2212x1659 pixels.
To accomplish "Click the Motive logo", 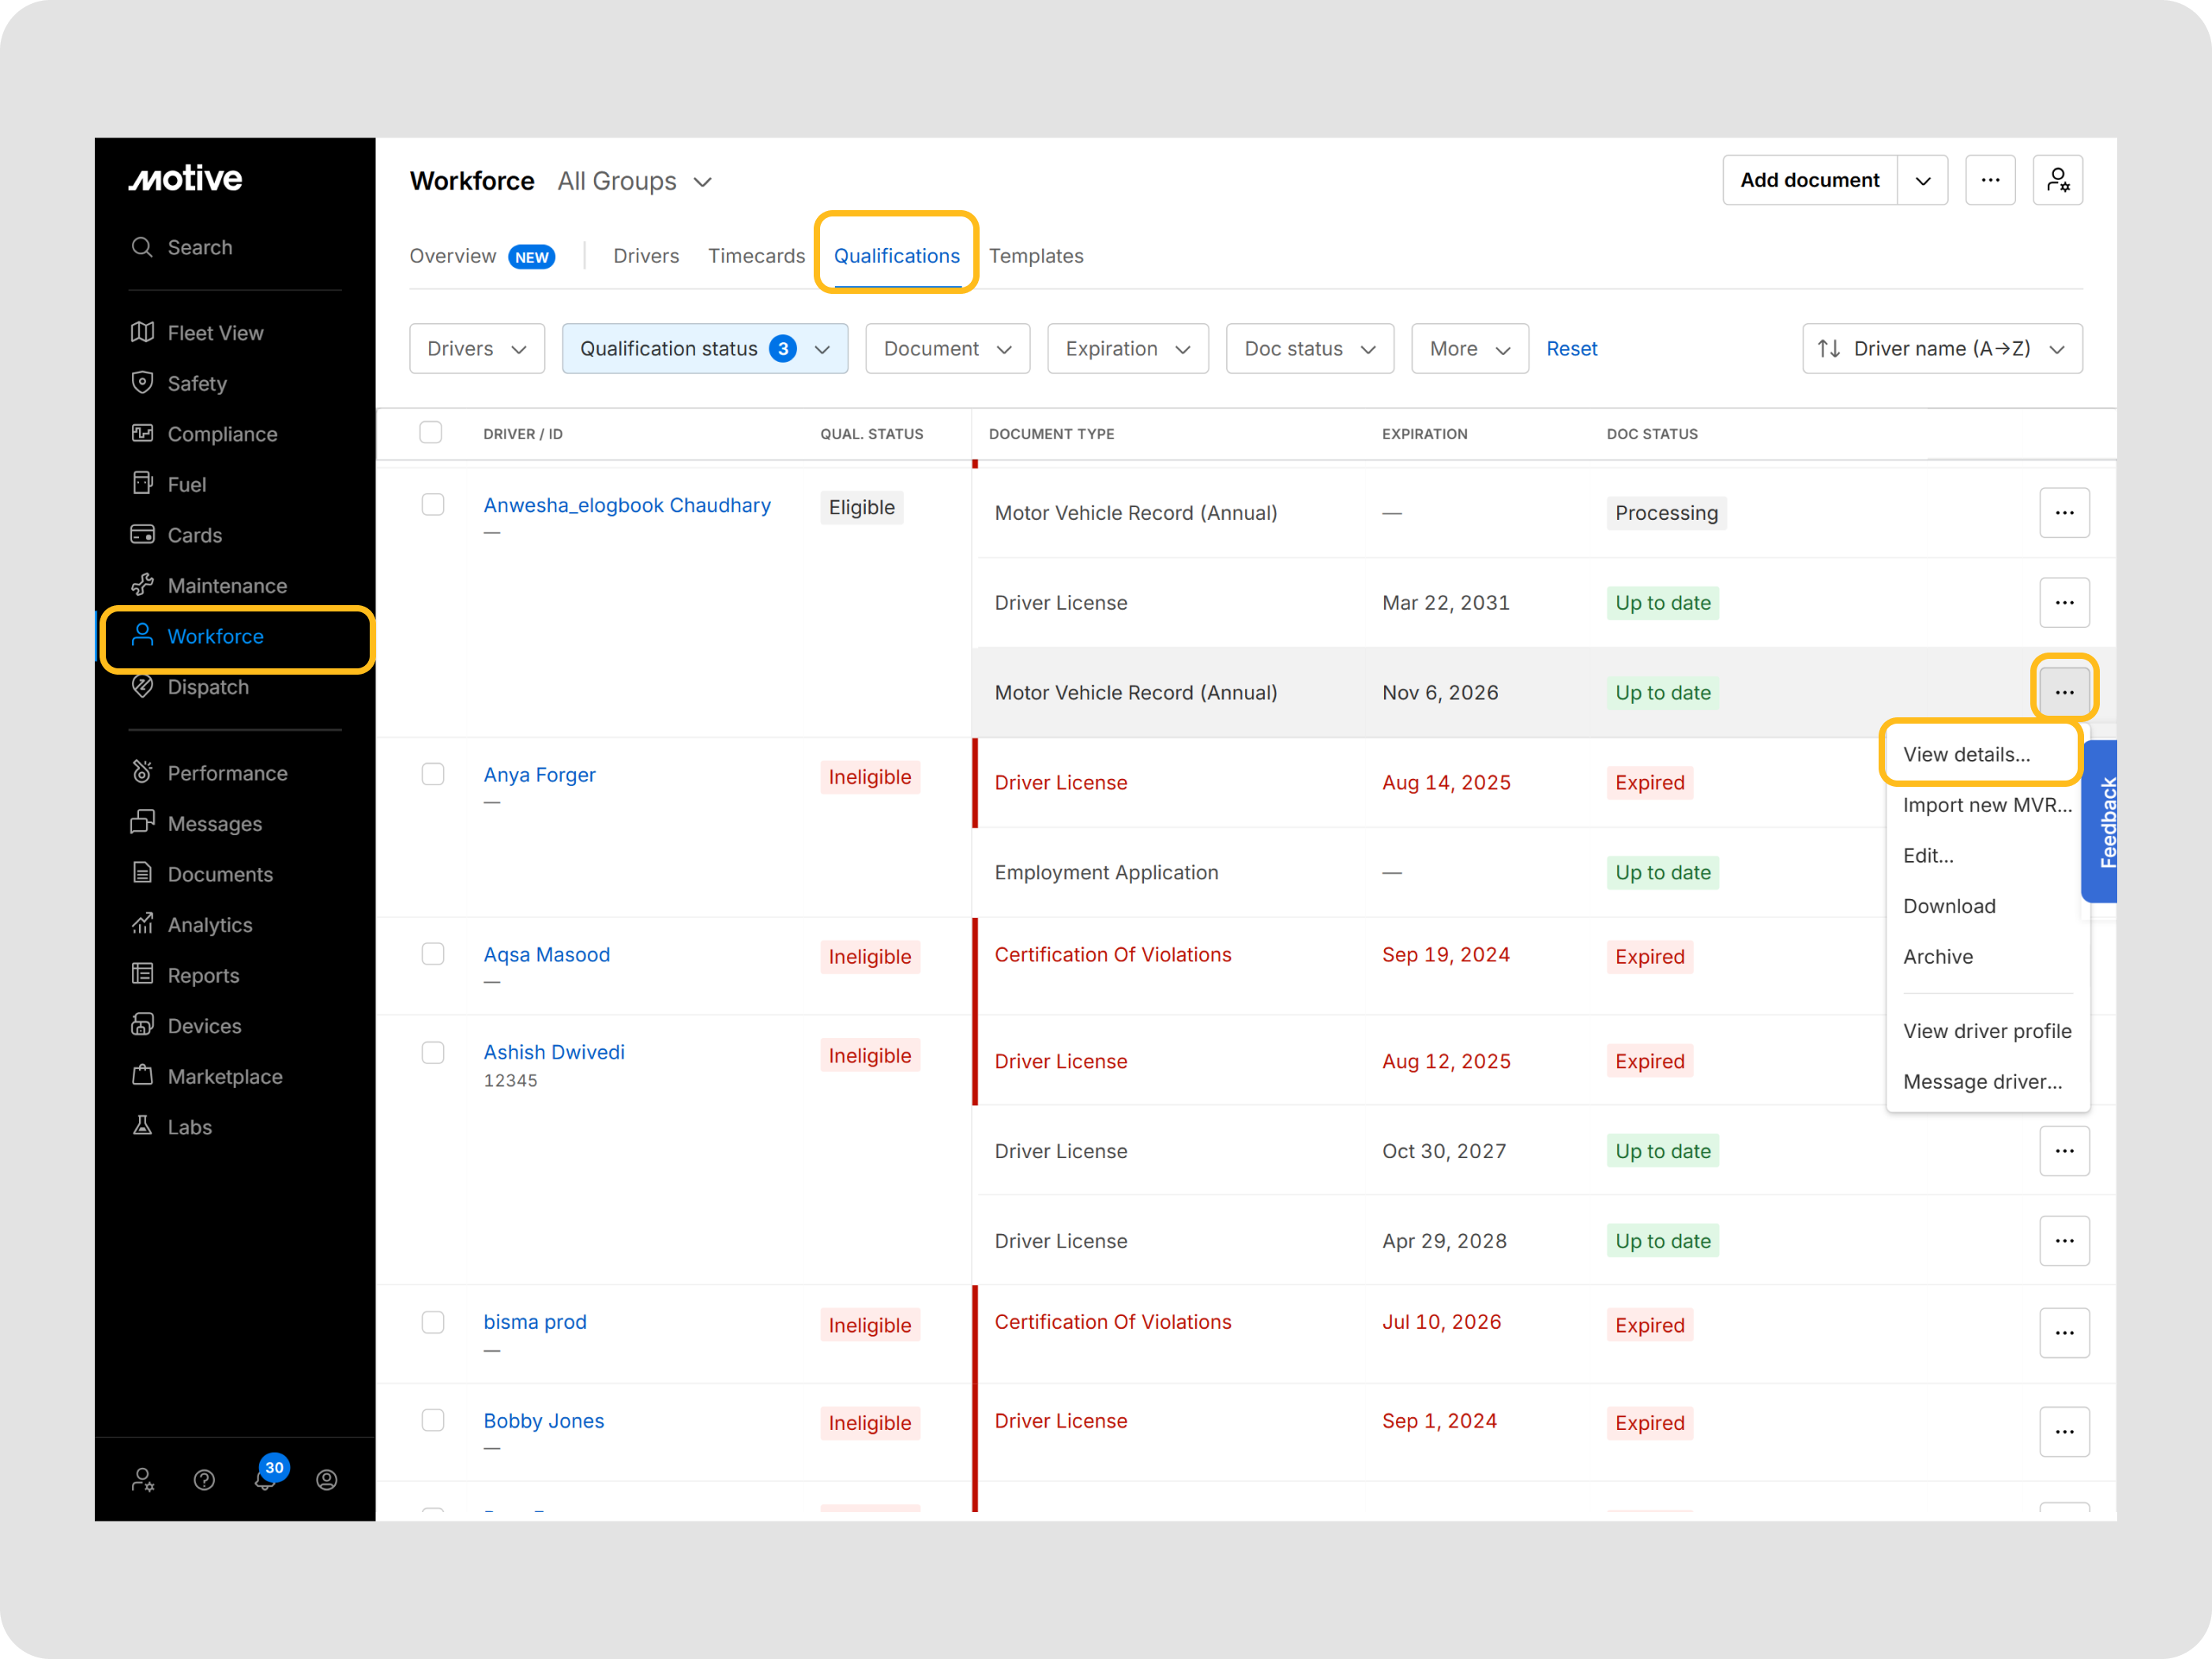I will (x=186, y=179).
